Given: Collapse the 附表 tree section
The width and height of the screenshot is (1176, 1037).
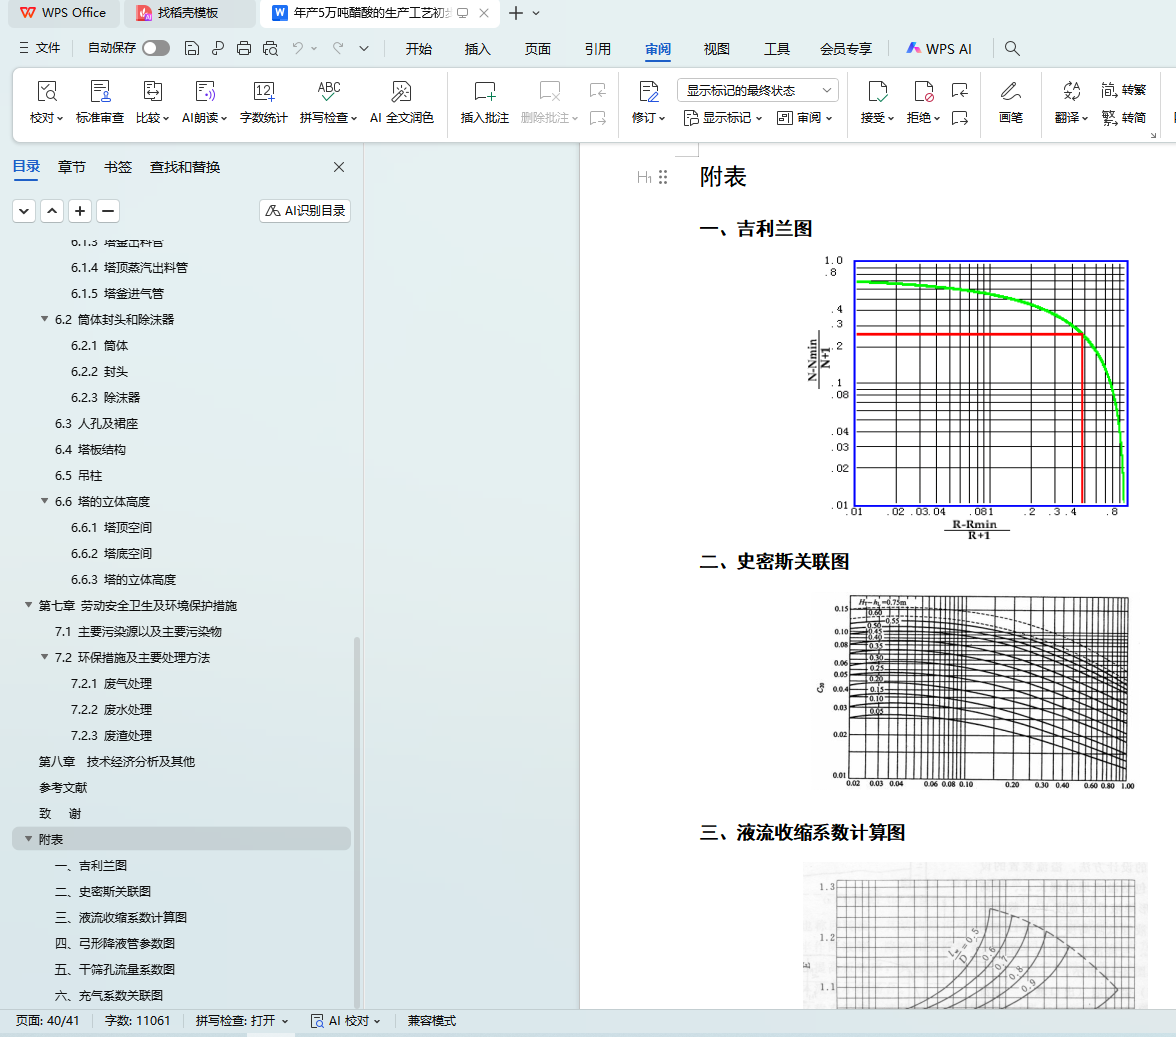Looking at the screenshot, I should click(28, 839).
